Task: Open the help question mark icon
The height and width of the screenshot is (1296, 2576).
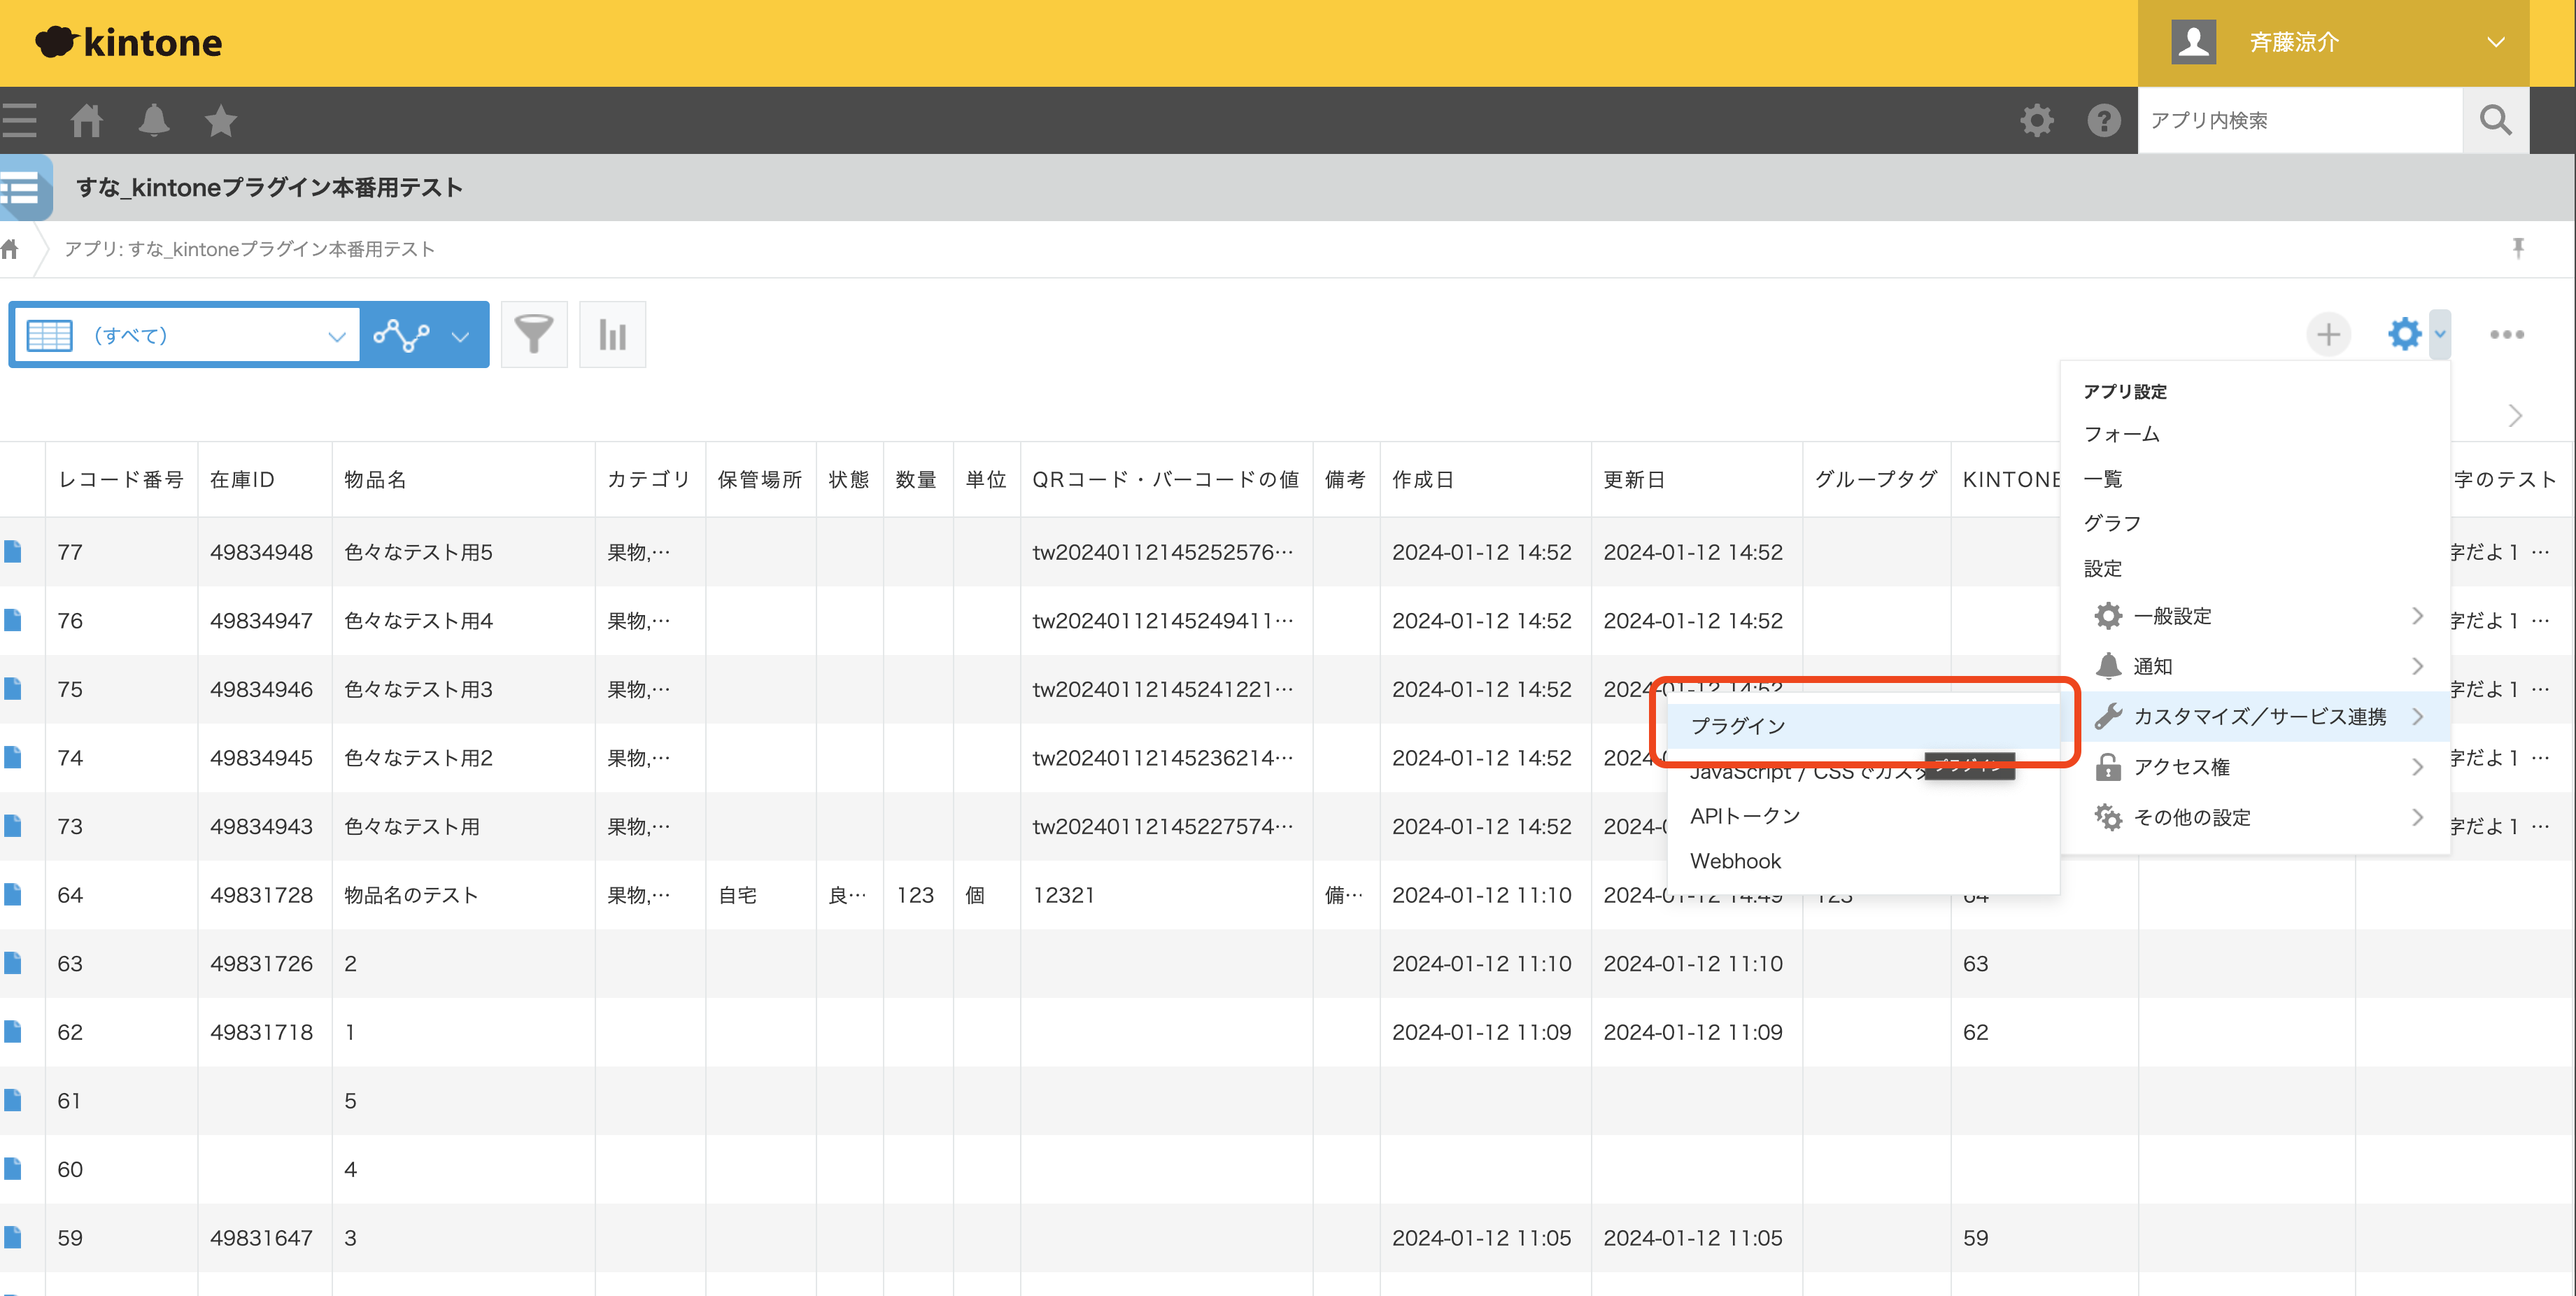Action: click(2104, 121)
